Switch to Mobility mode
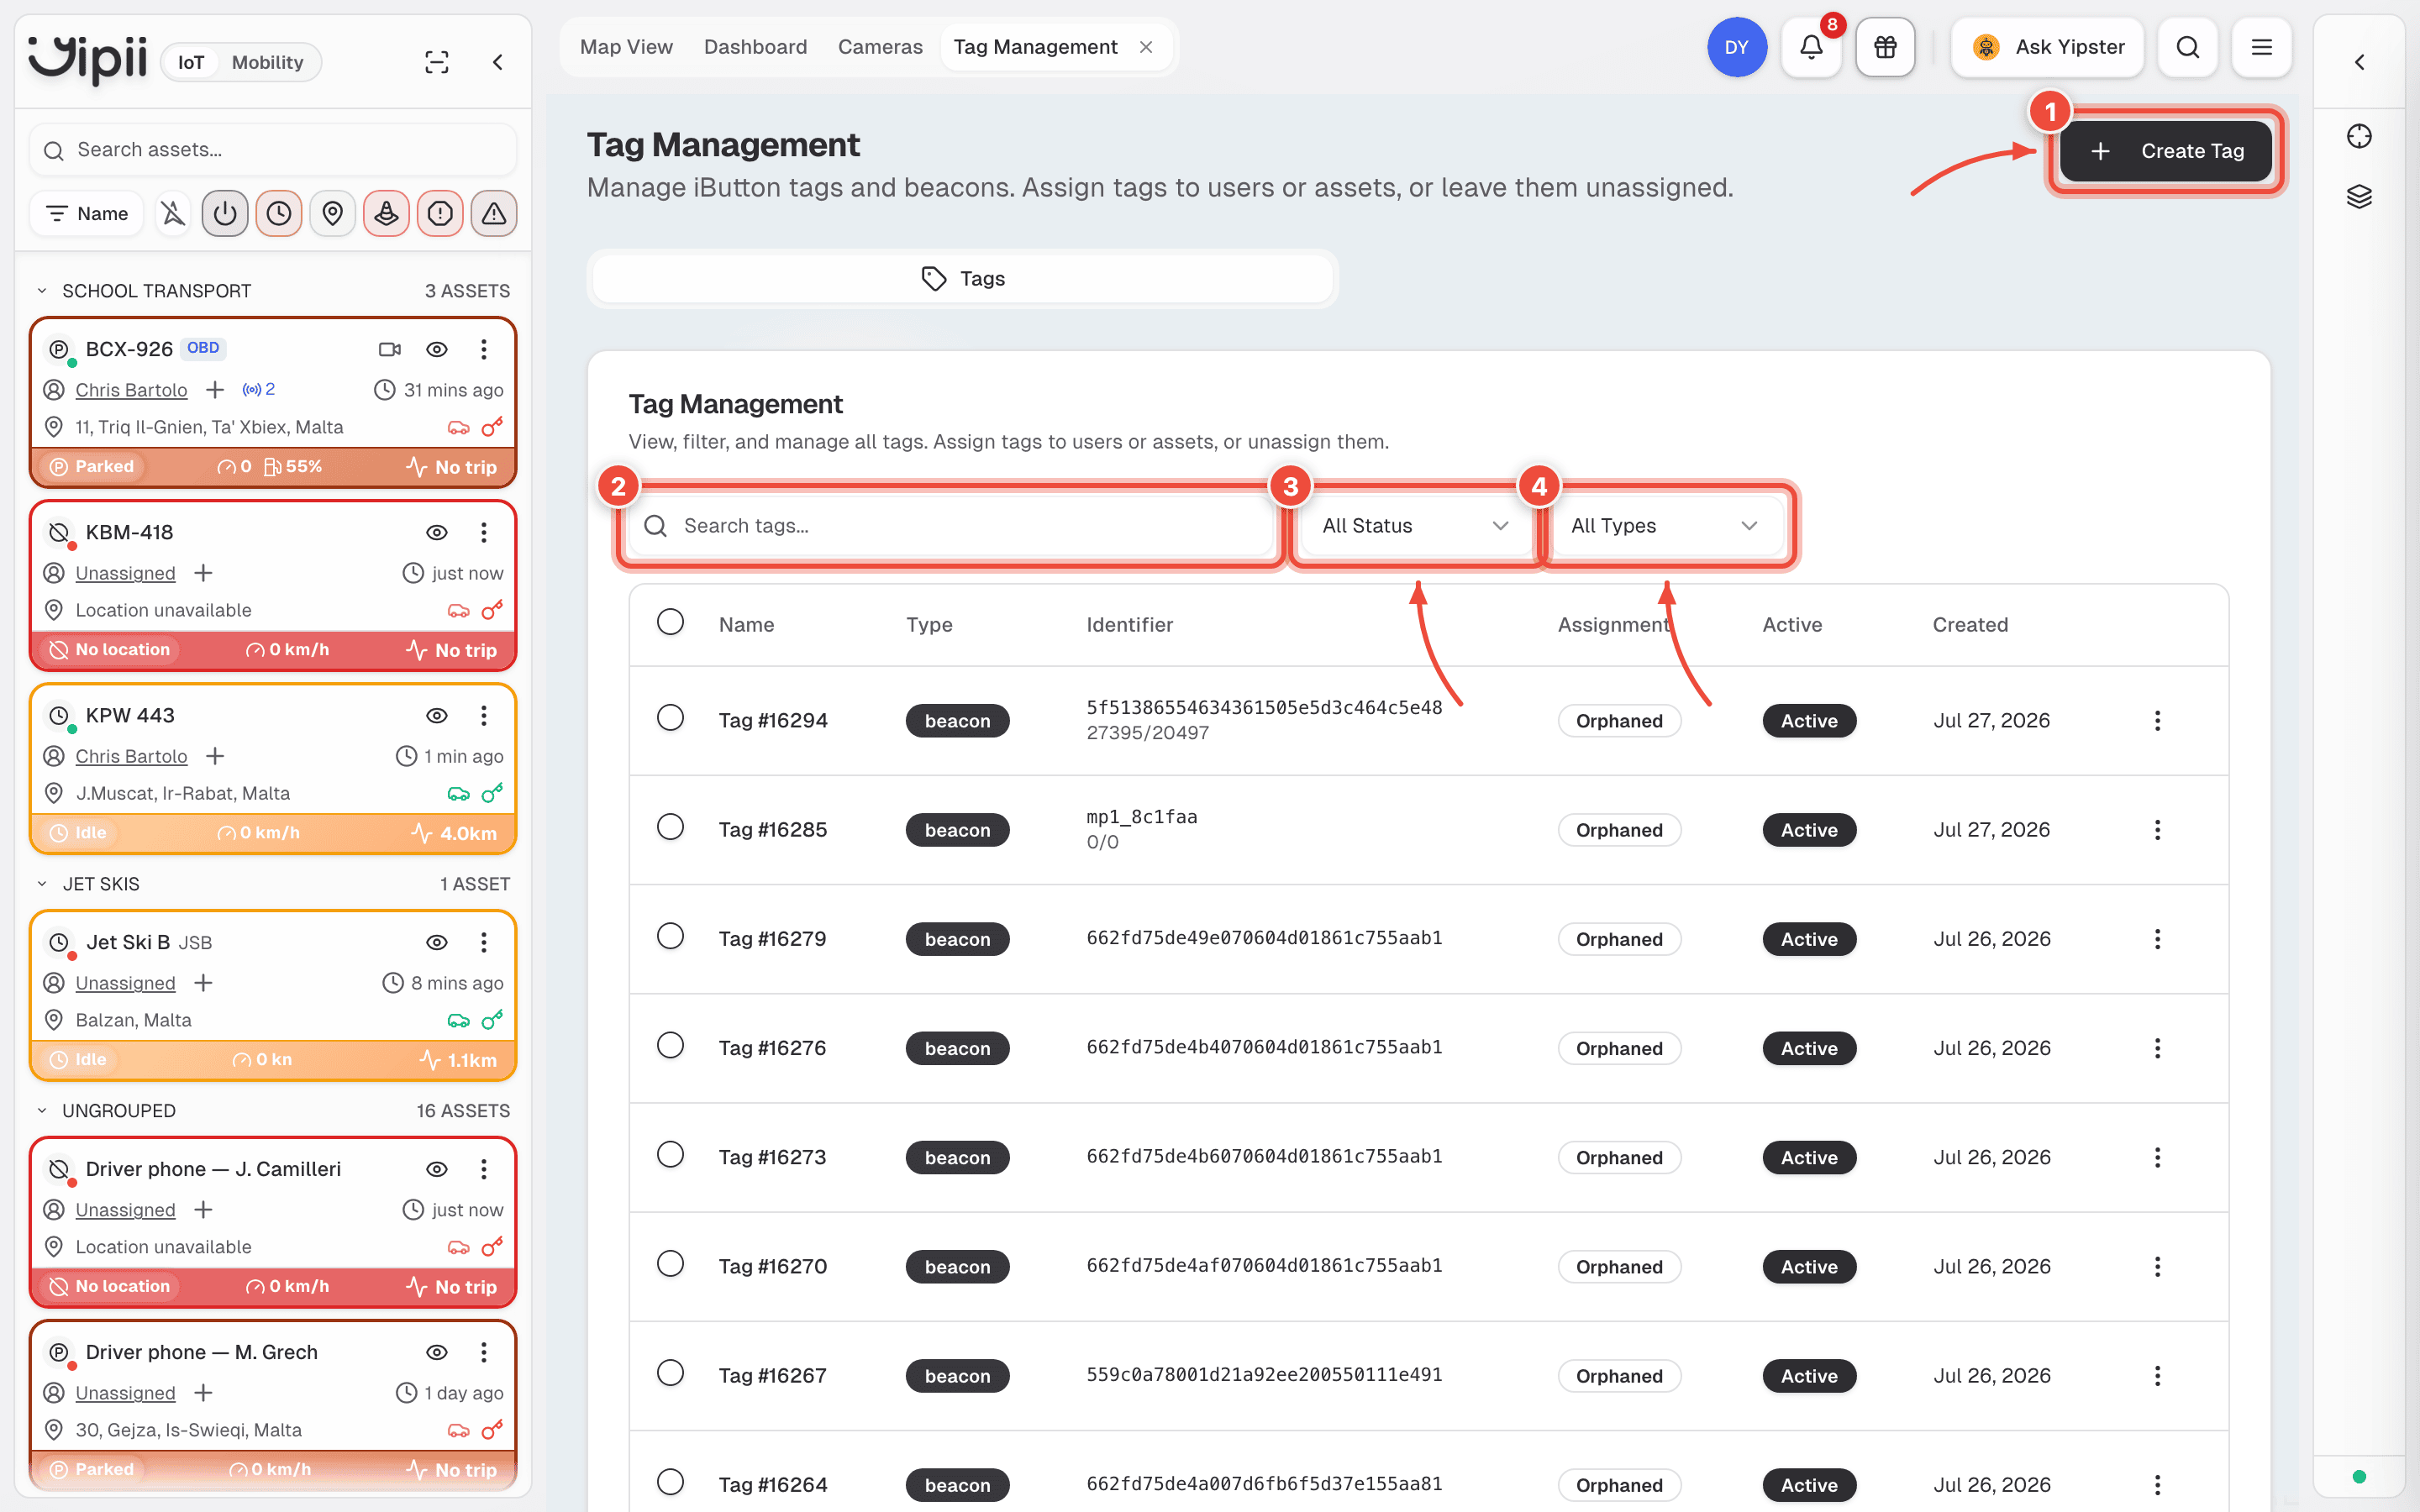 tap(267, 62)
